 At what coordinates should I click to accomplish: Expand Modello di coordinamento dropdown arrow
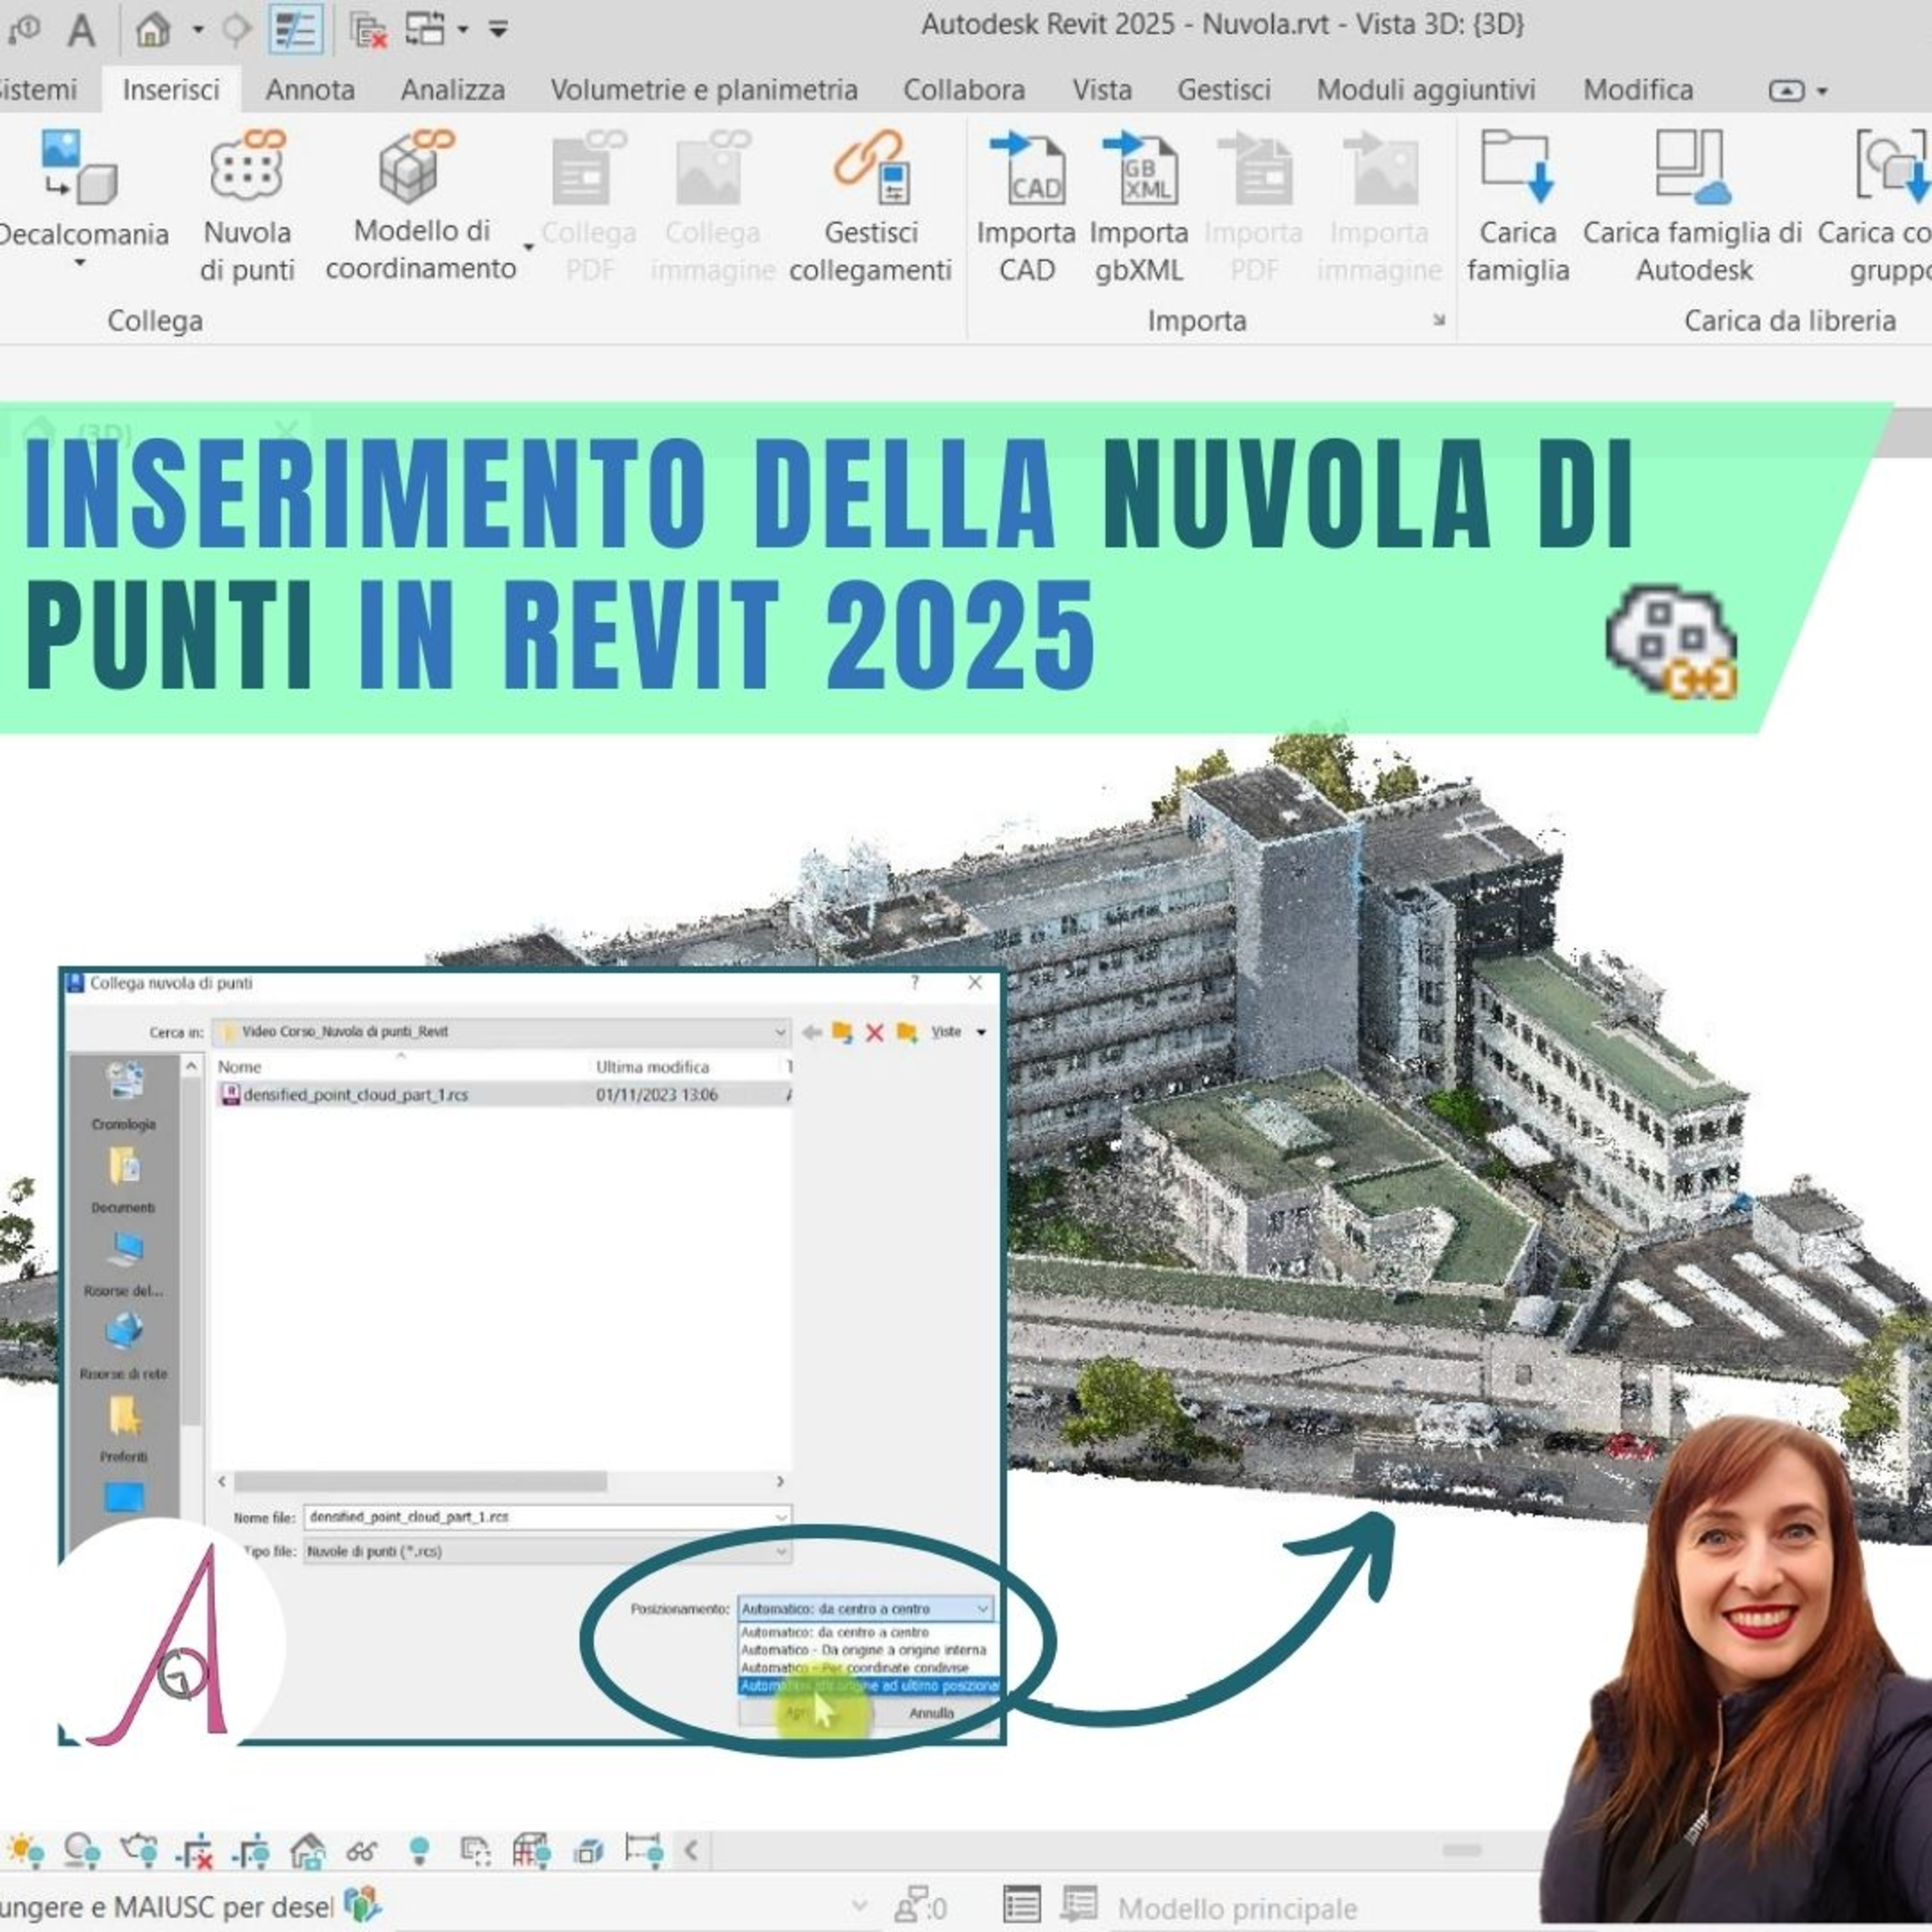tap(529, 247)
